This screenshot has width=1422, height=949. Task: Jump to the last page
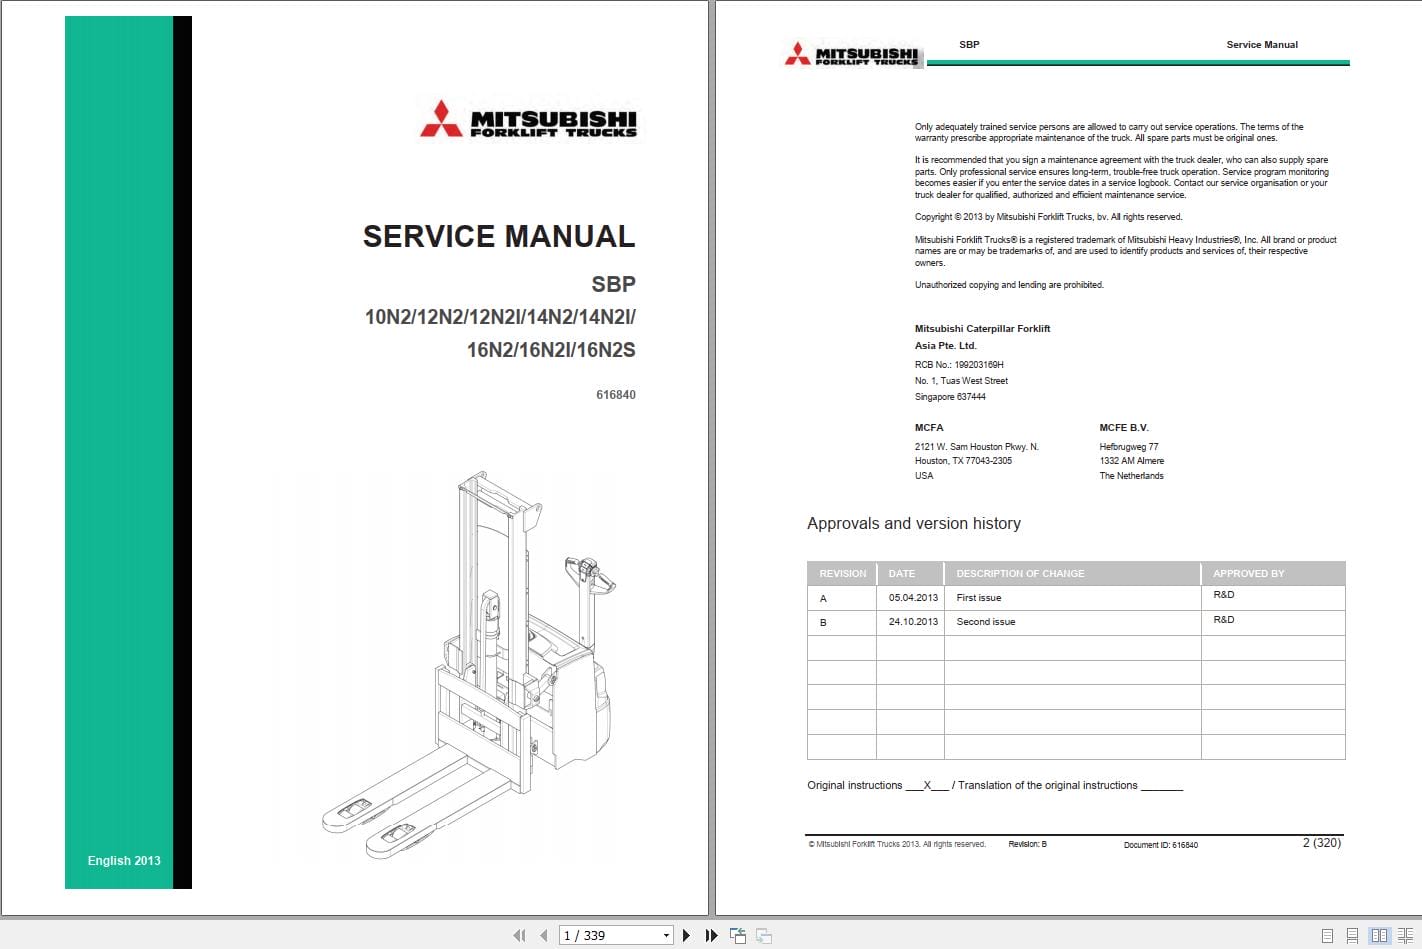[711, 934]
